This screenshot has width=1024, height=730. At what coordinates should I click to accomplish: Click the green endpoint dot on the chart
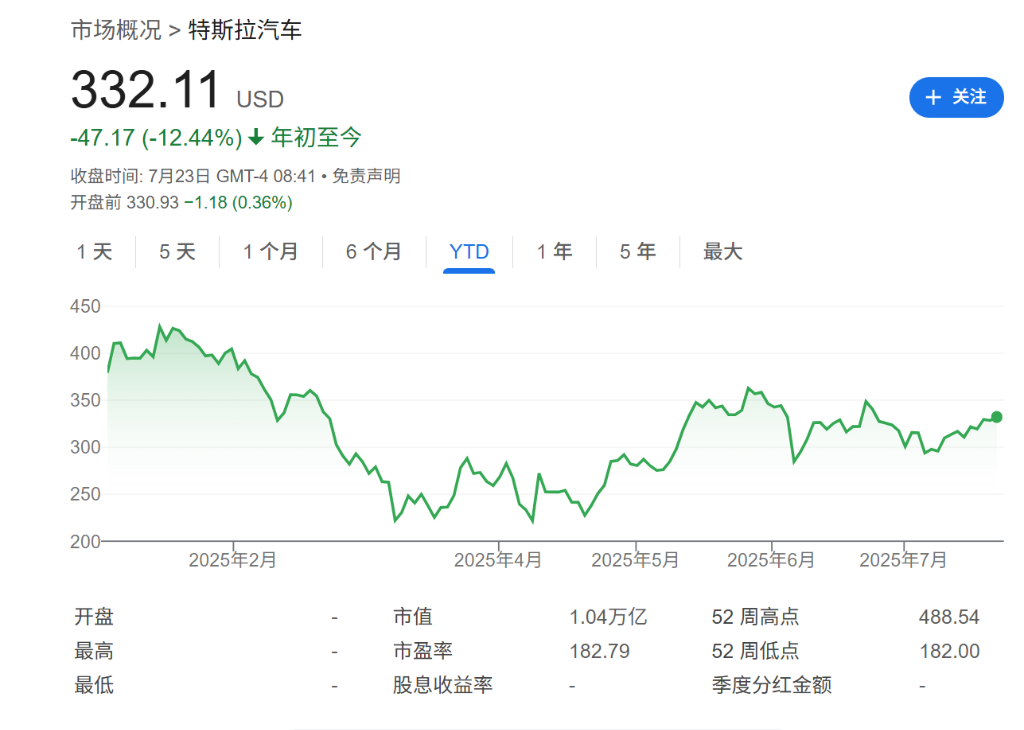(996, 417)
